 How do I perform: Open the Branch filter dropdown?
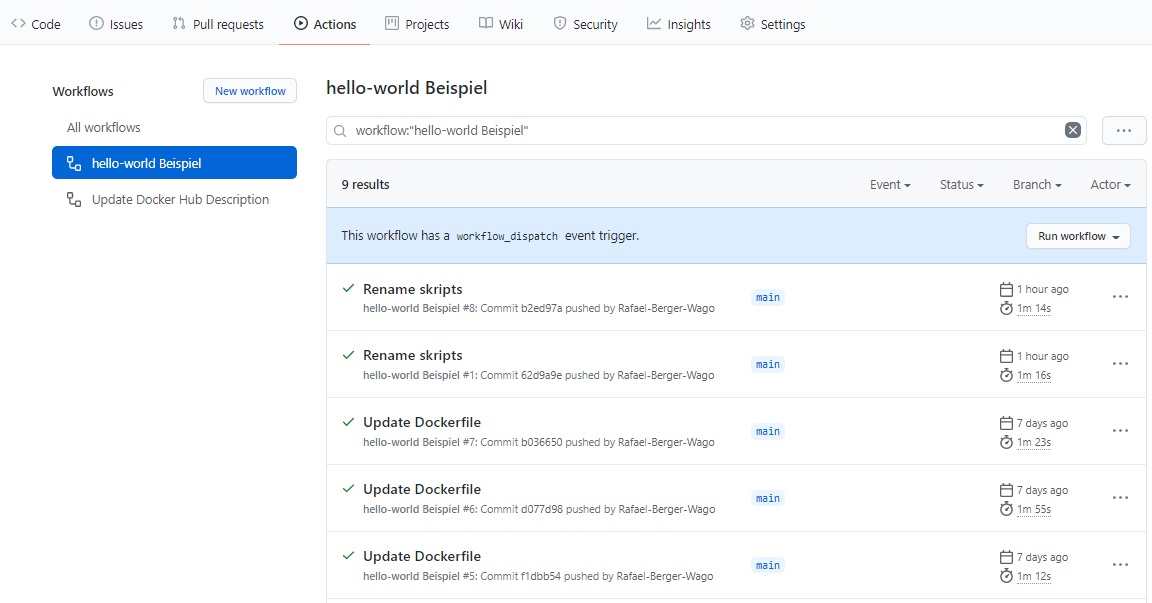coord(1036,185)
